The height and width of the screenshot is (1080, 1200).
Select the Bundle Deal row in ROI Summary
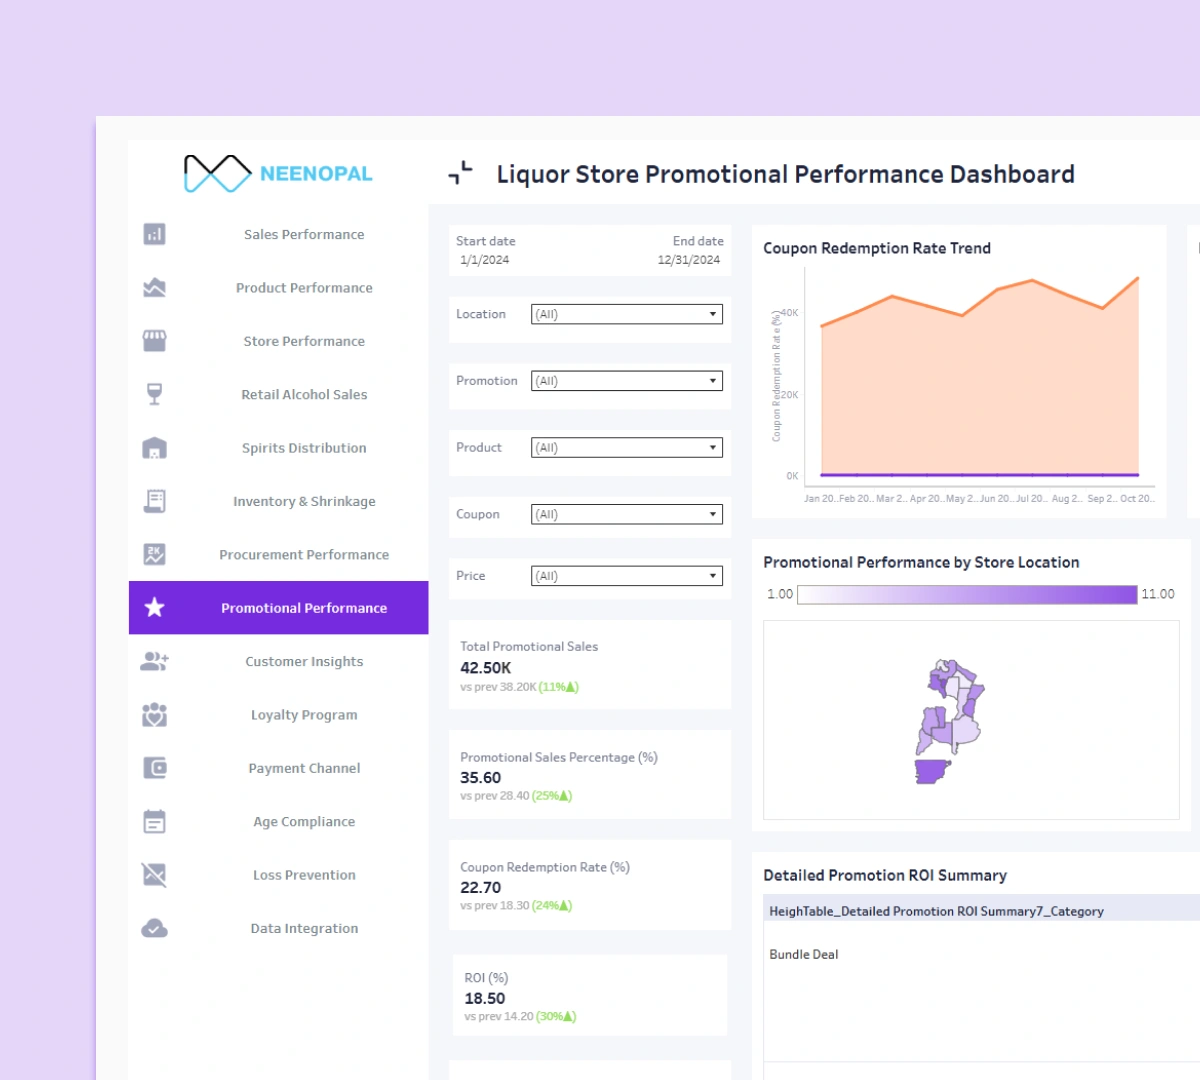click(803, 954)
